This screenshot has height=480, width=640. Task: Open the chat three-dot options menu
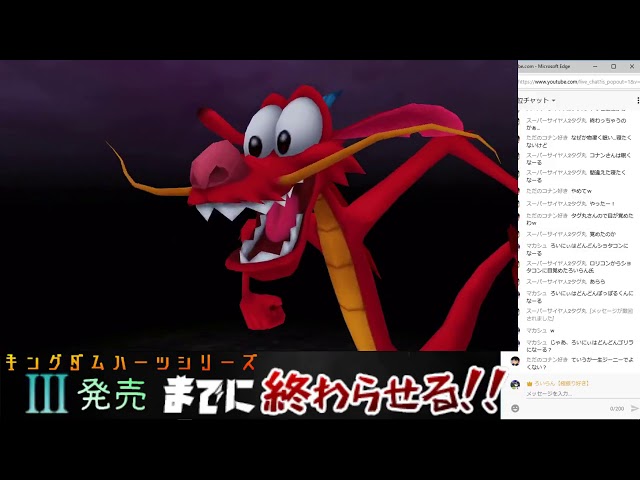click(x=638, y=100)
